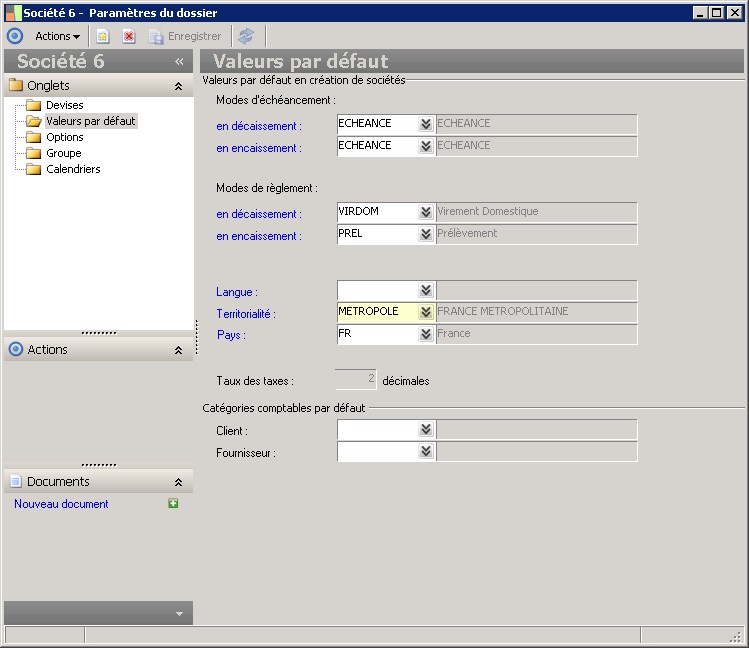
Task: Click the Virement Domestique description text
Action: (x=488, y=211)
